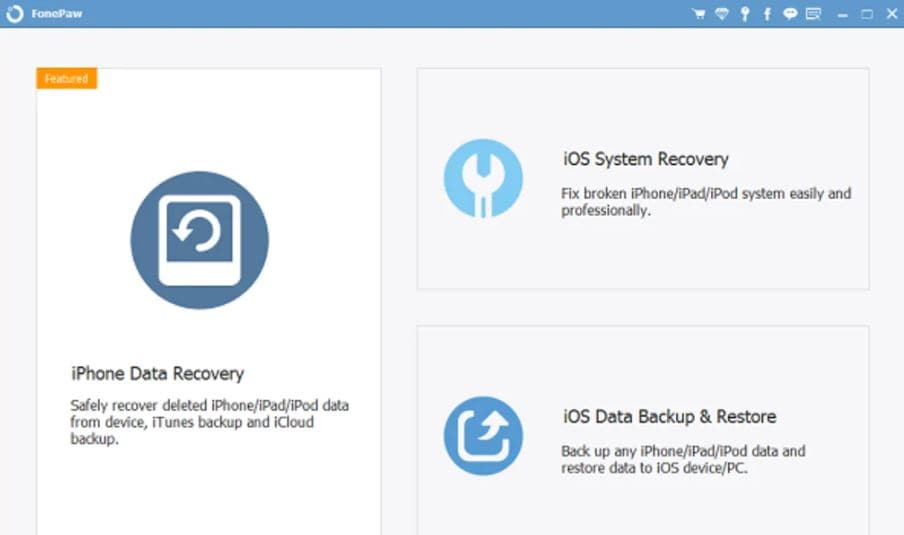Open the shopping cart purchase icon
This screenshot has height=535, width=904.
pos(699,14)
